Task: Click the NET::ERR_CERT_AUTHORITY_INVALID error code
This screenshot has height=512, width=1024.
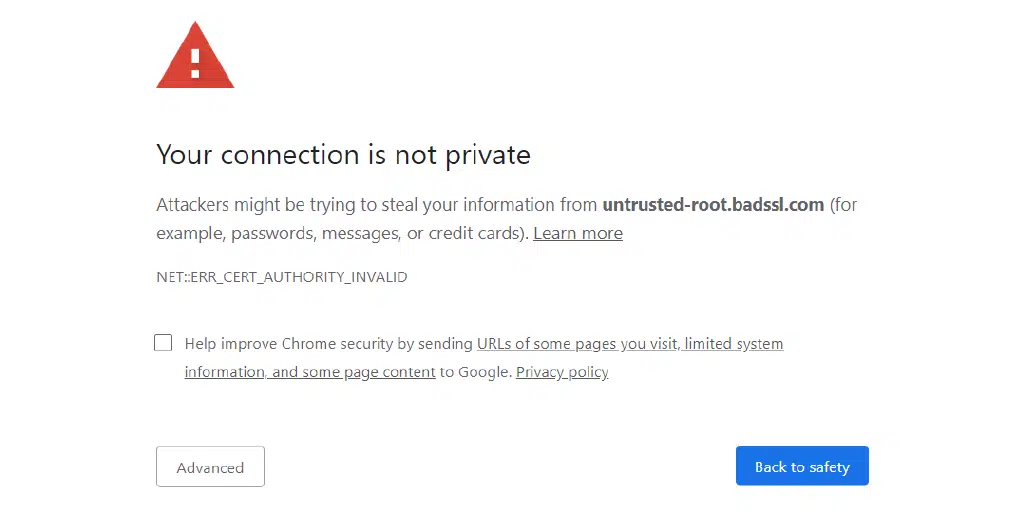Action: point(281,277)
